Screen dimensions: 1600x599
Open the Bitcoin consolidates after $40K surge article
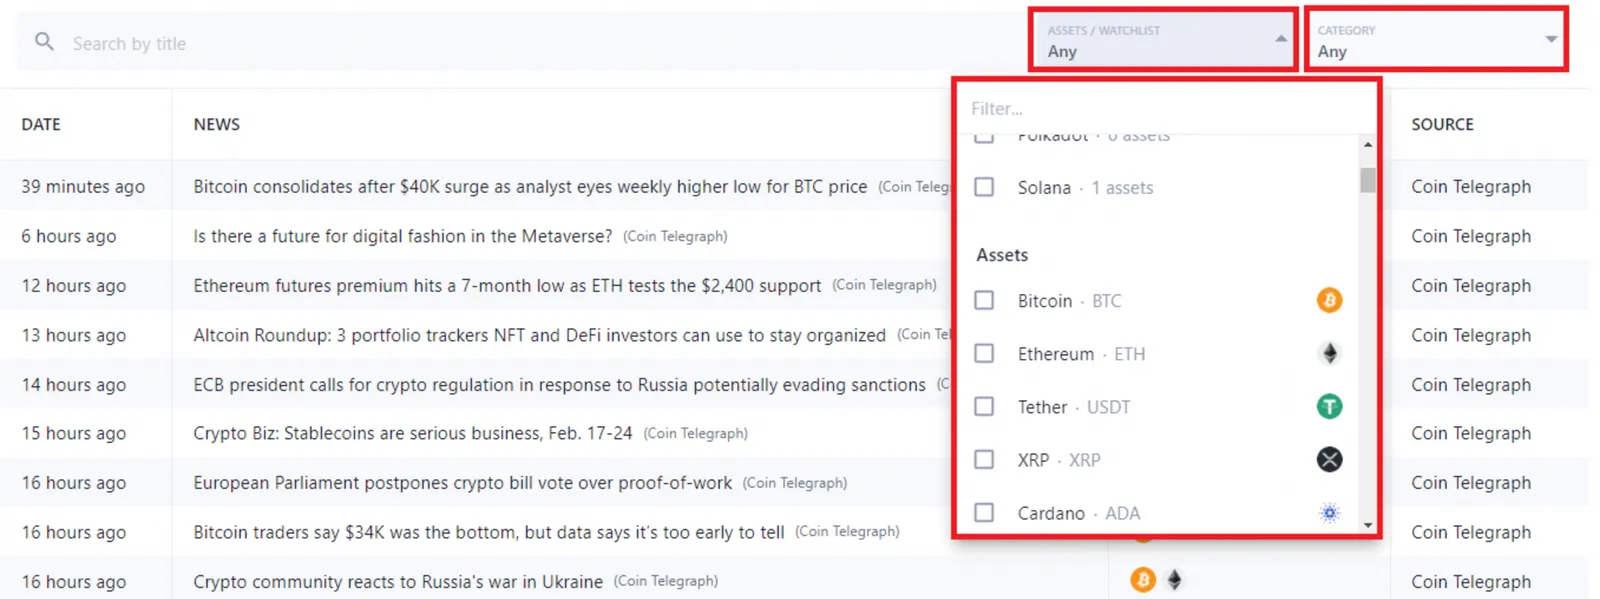coord(530,186)
